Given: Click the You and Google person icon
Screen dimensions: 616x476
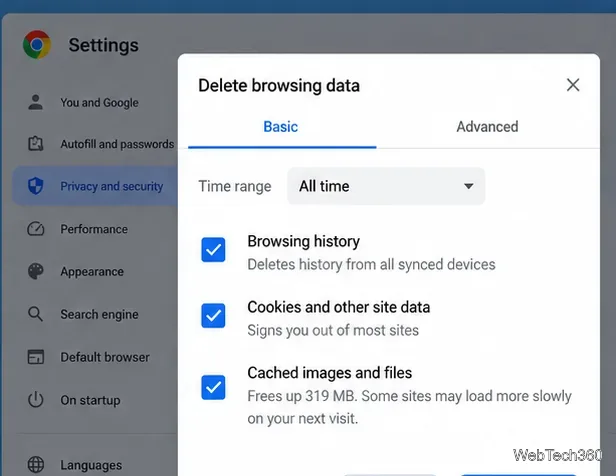Looking at the screenshot, I should [x=36, y=102].
